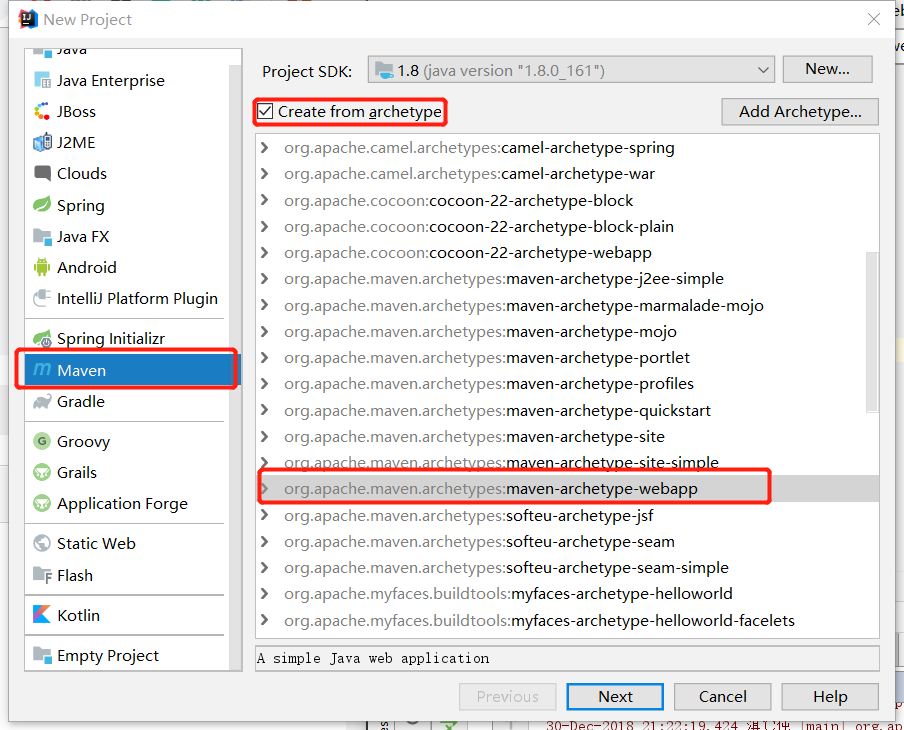Click the archetype list vertical scrollbar
This screenshot has width=904, height=730.
coord(872,332)
